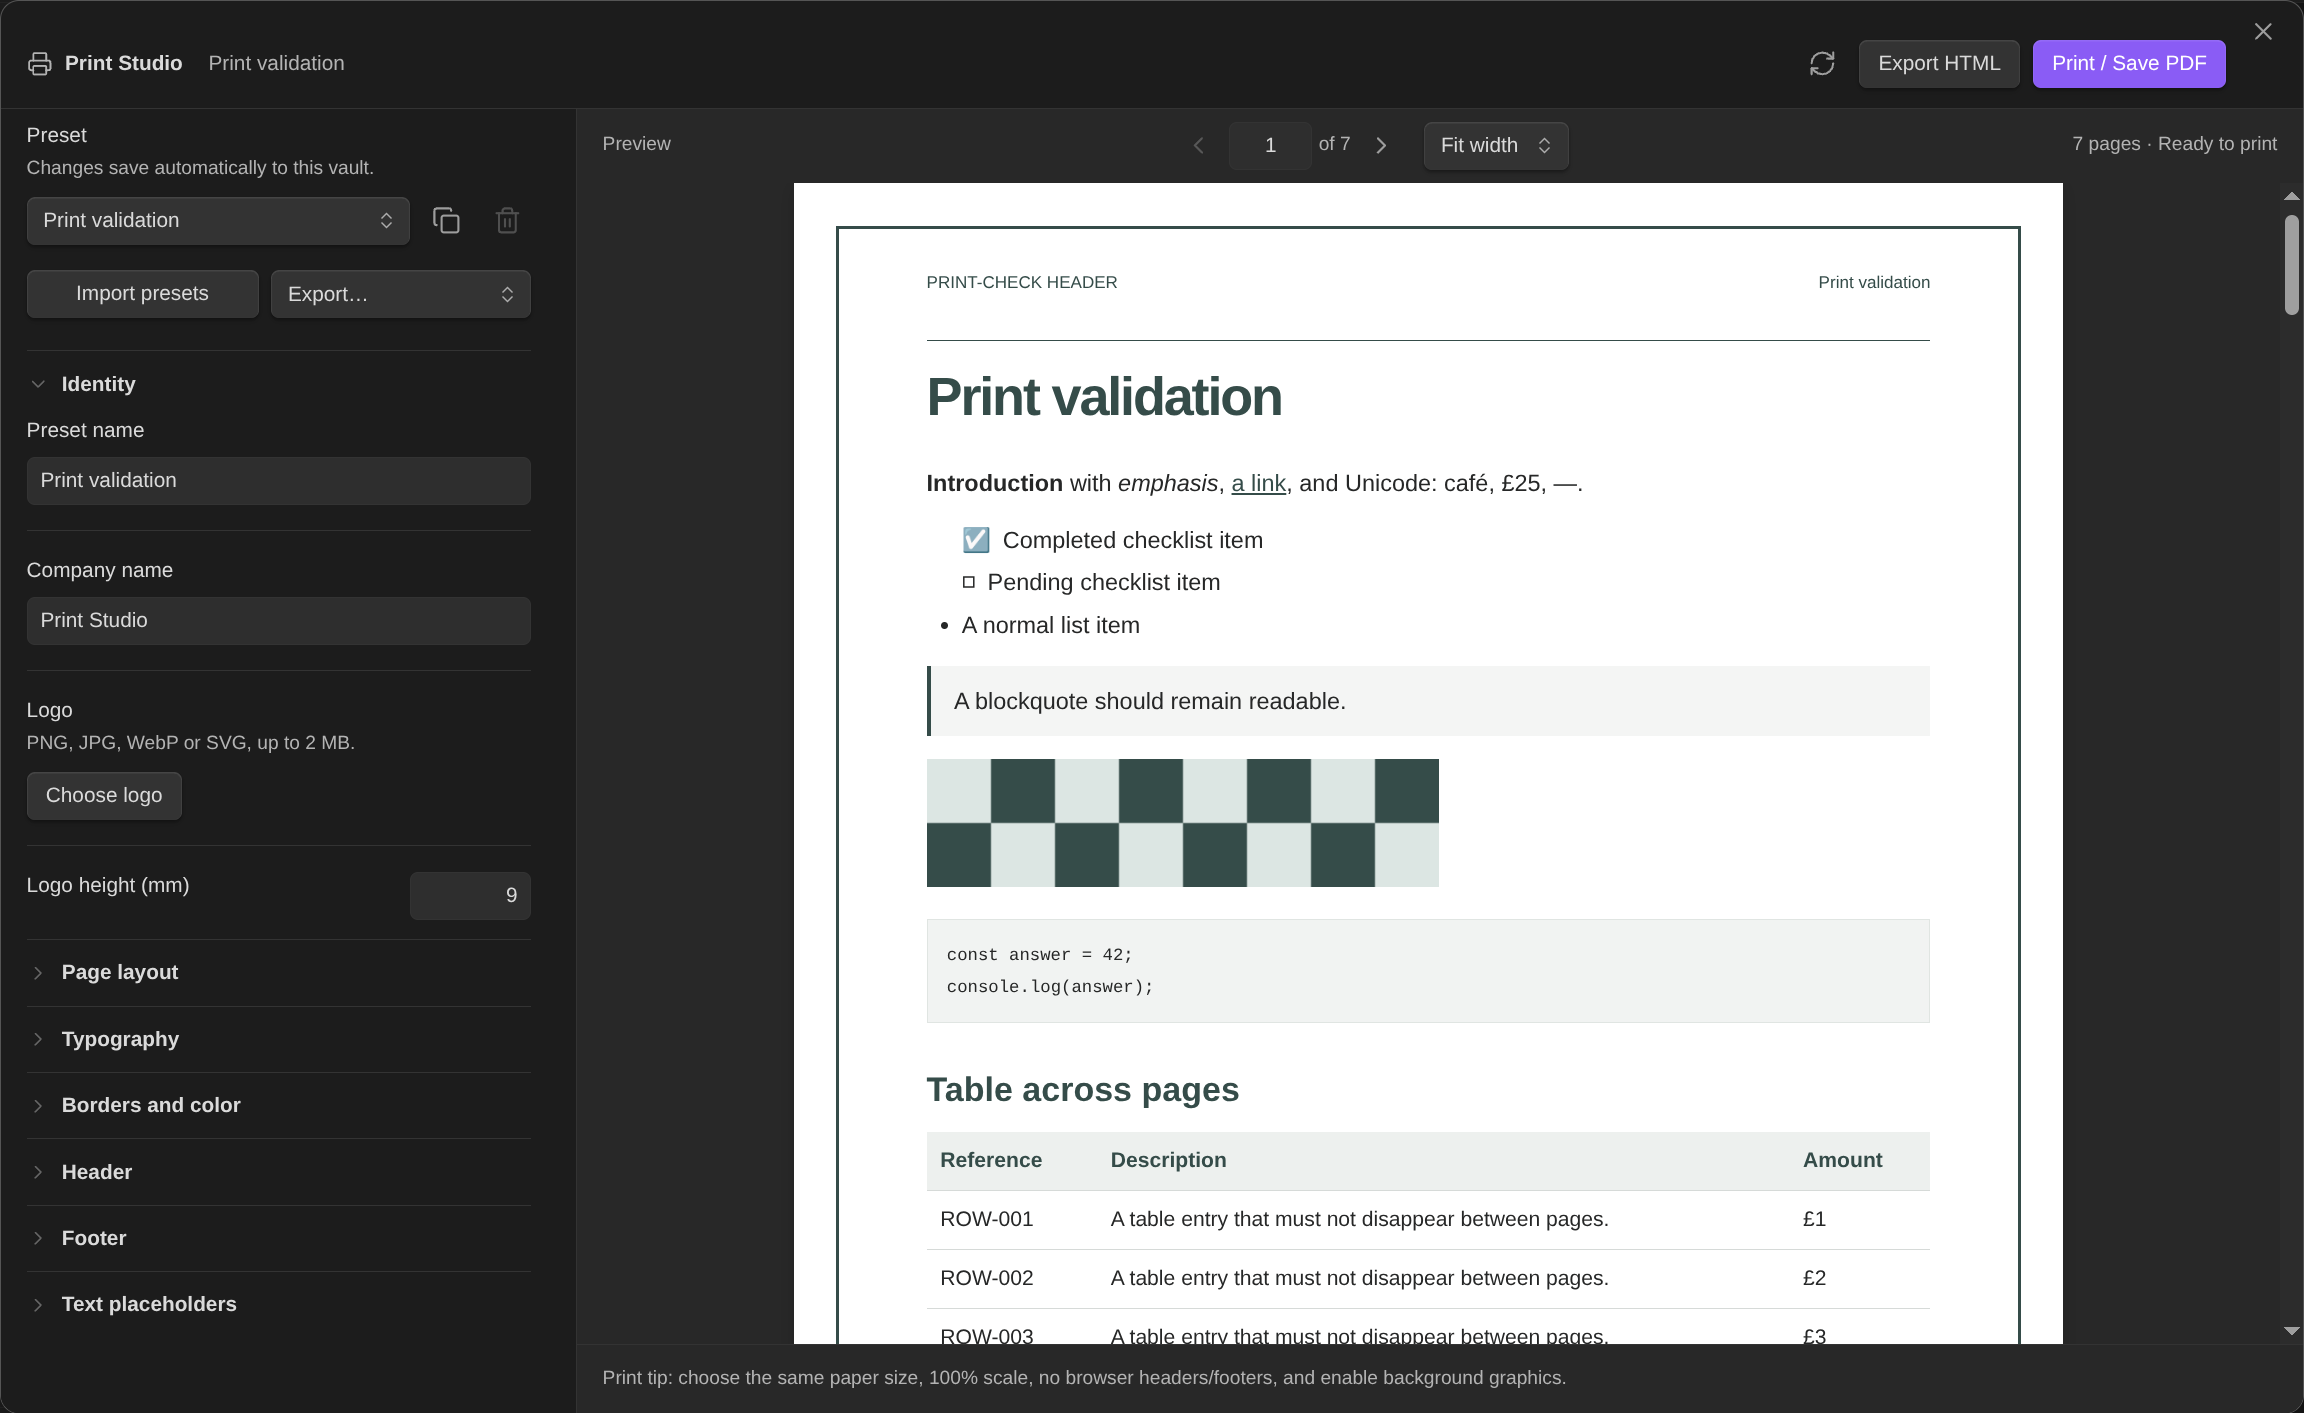Screen dimensions: 2304x1413
Task: Click the Logo height (mm) value field
Action: pos(470,896)
